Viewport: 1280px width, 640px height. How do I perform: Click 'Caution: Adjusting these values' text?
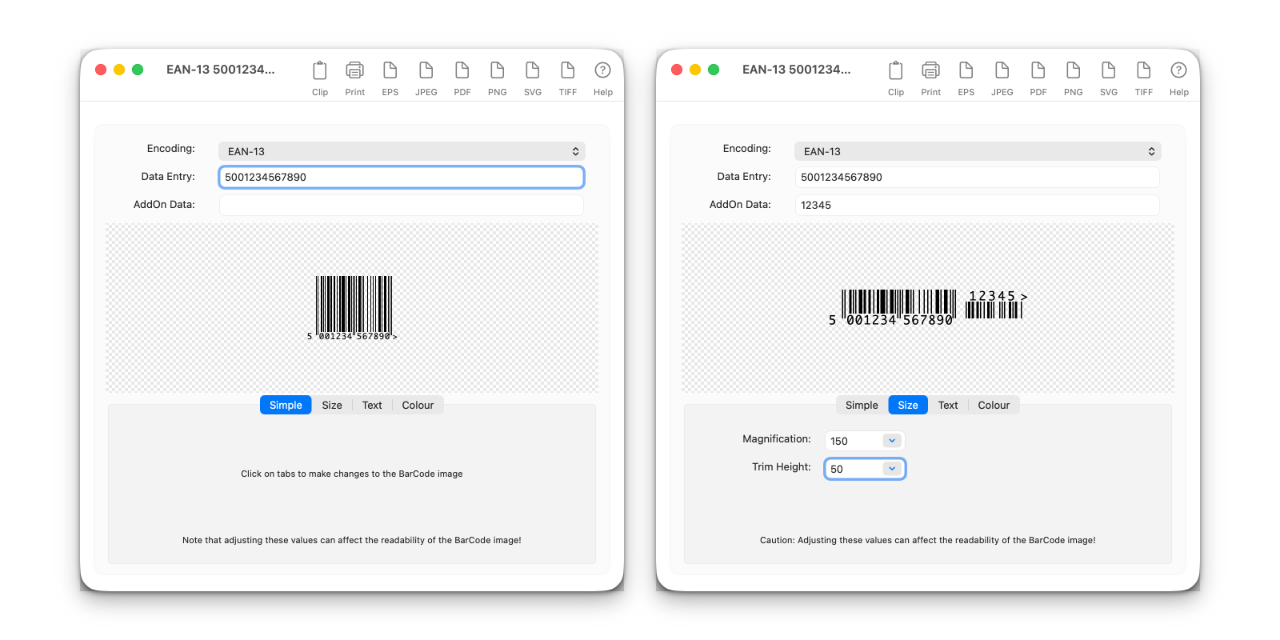(x=928, y=540)
